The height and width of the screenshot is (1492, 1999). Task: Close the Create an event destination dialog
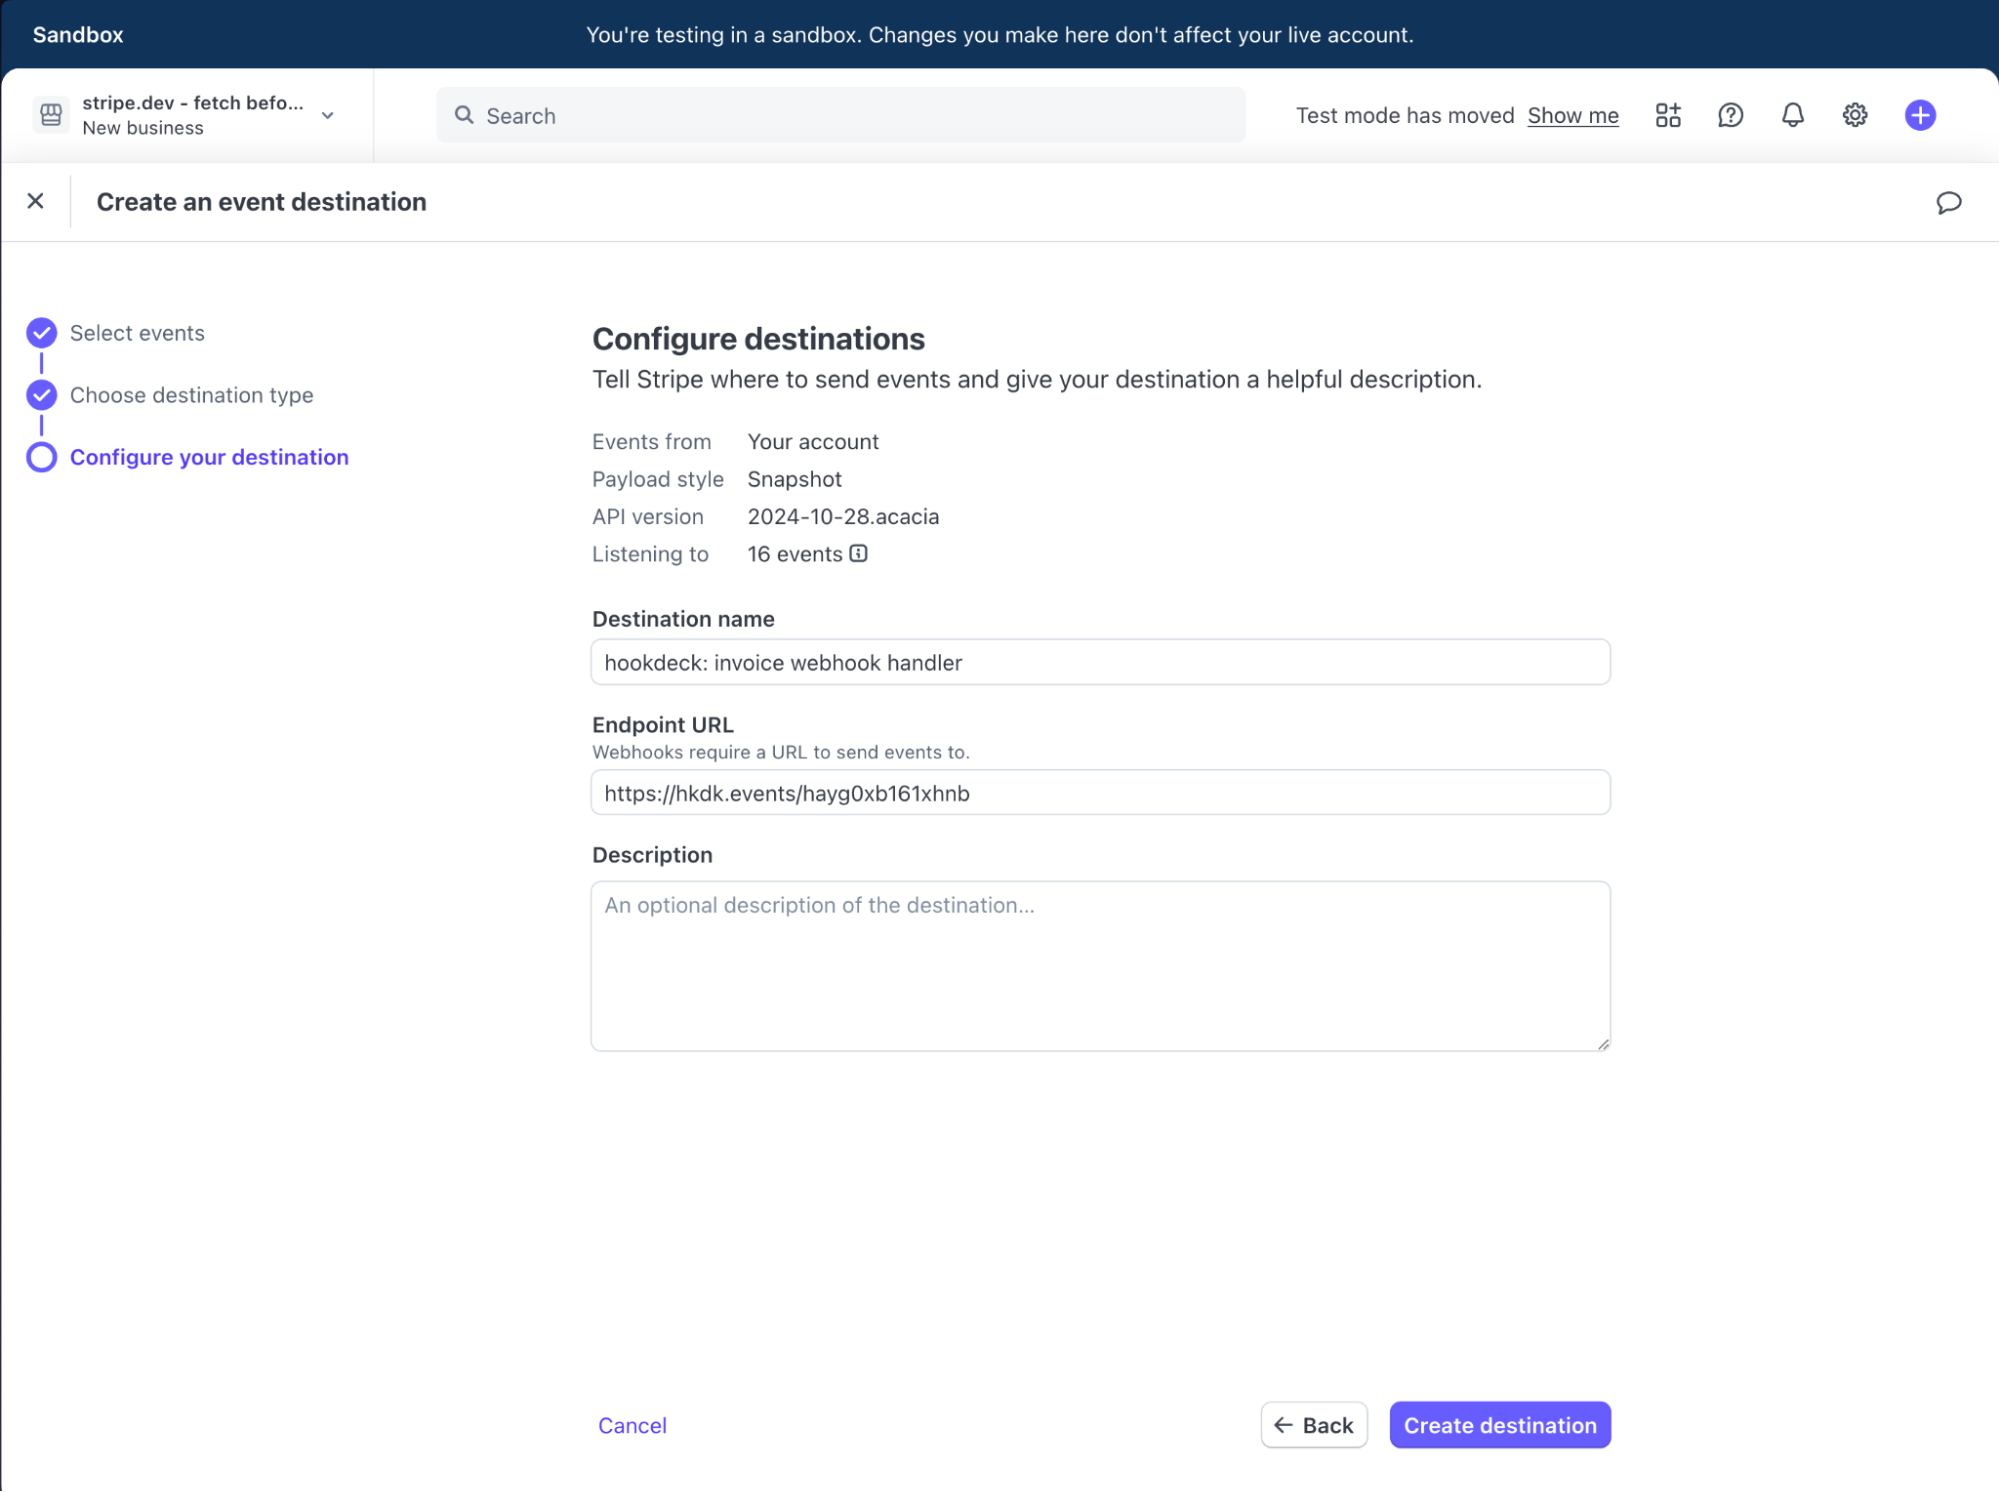pyautogui.click(x=36, y=201)
